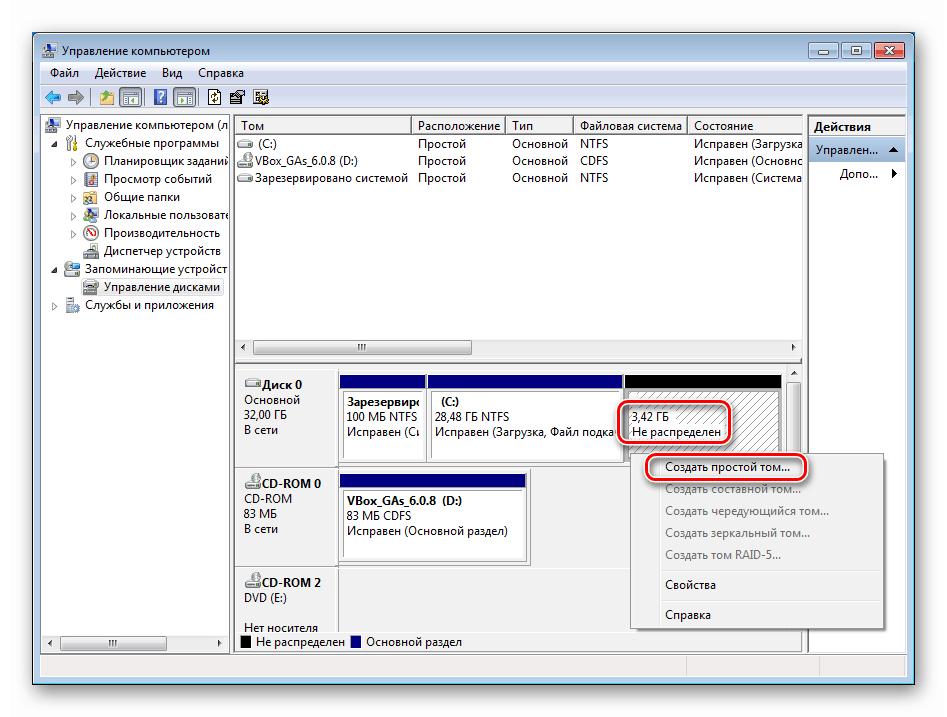This screenshot has width=947, height=717.
Task: Click the tree pane horizontal scrollbar thumb
Action: pos(113,643)
